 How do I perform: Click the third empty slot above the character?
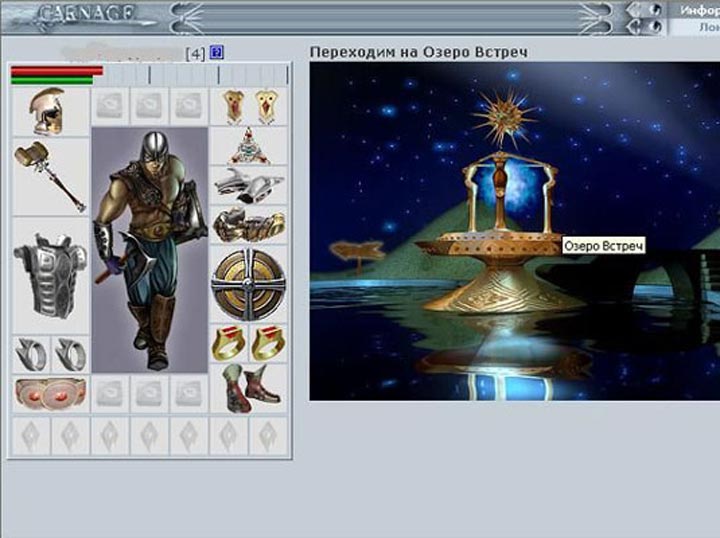189,106
